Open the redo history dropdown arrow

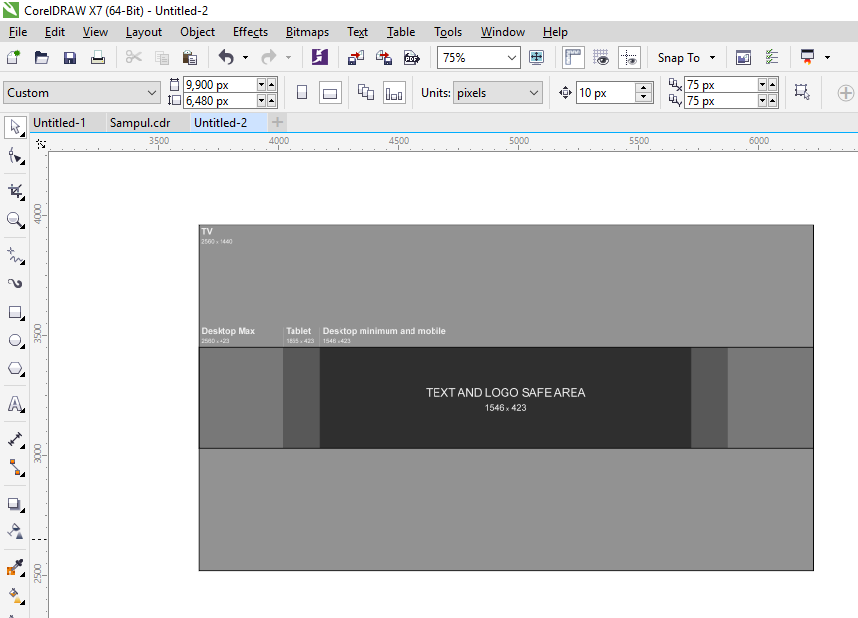pos(288,57)
